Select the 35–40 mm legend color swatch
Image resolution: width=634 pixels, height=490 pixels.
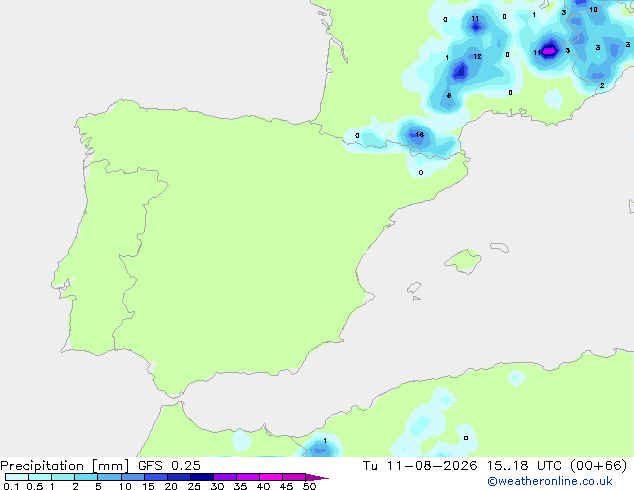pos(247,477)
